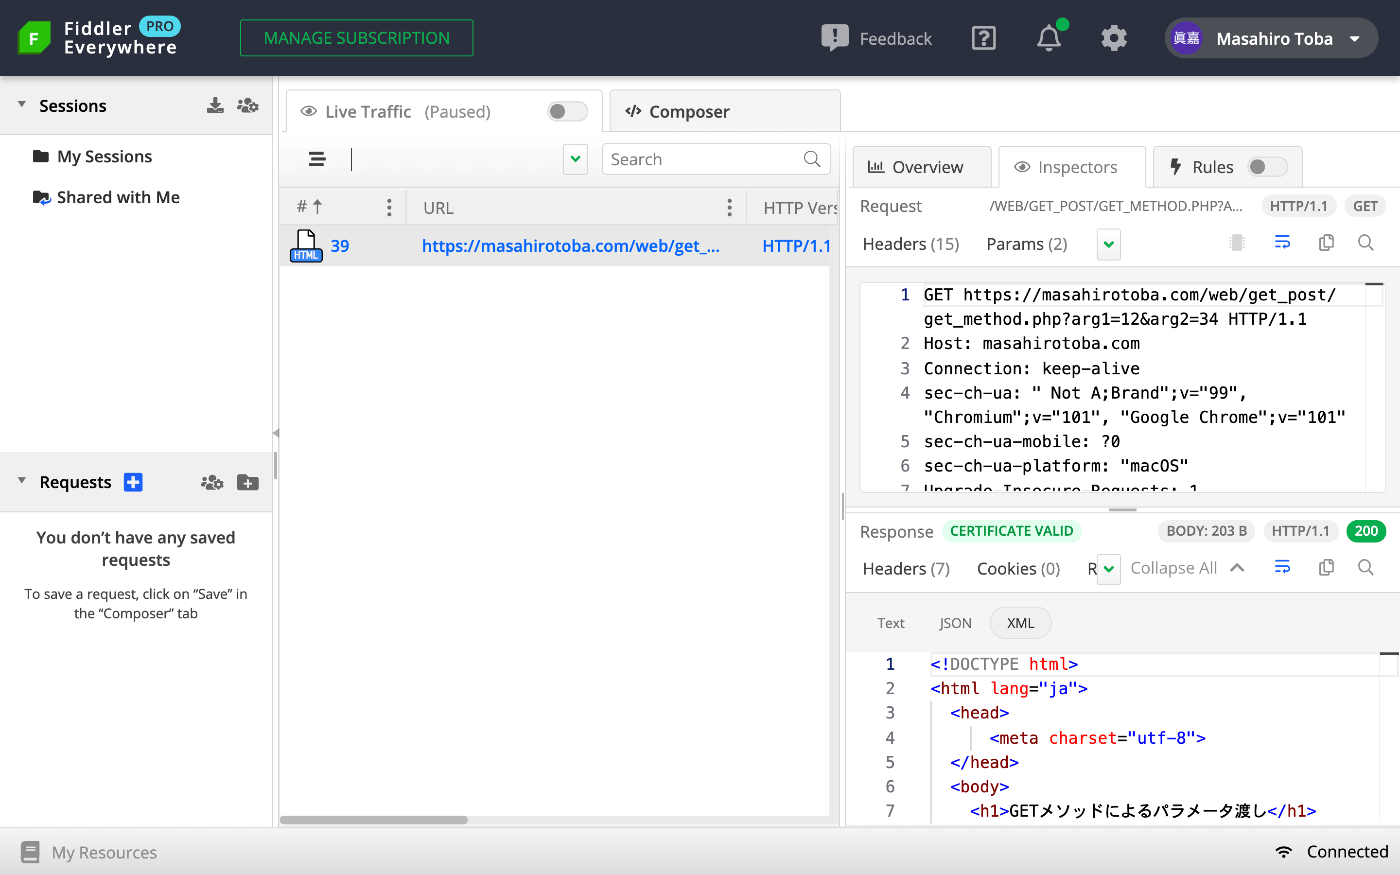This screenshot has height=875, width=1400.
Task: Open share sessions people icon in Sessions header
Action: click(x=248, y=105)
